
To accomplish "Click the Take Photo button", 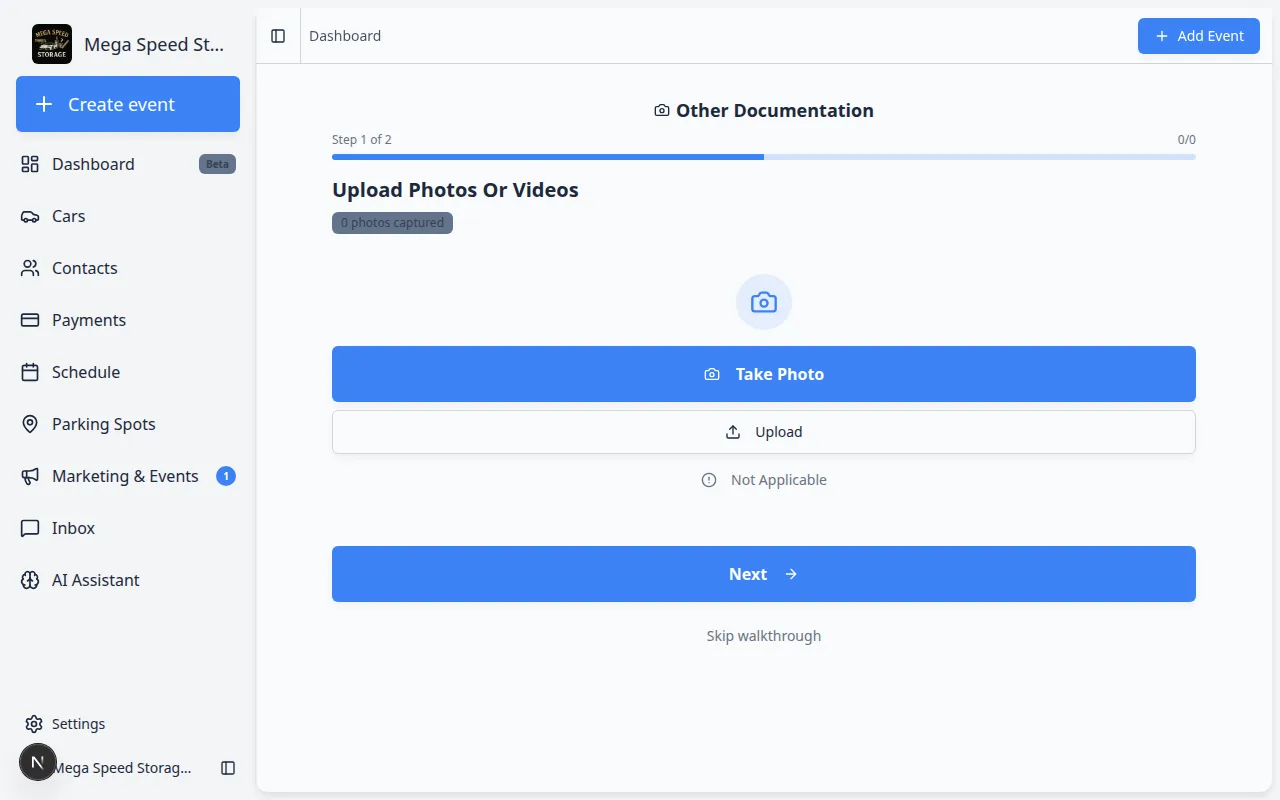I will coord(764,374).
